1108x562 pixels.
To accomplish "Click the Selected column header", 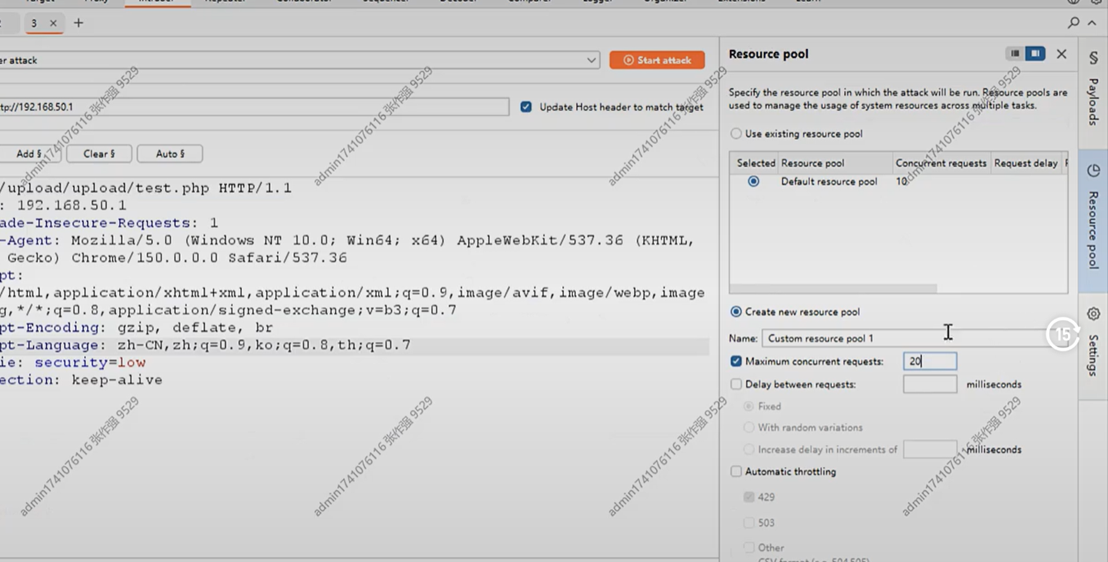I will 754,163.
